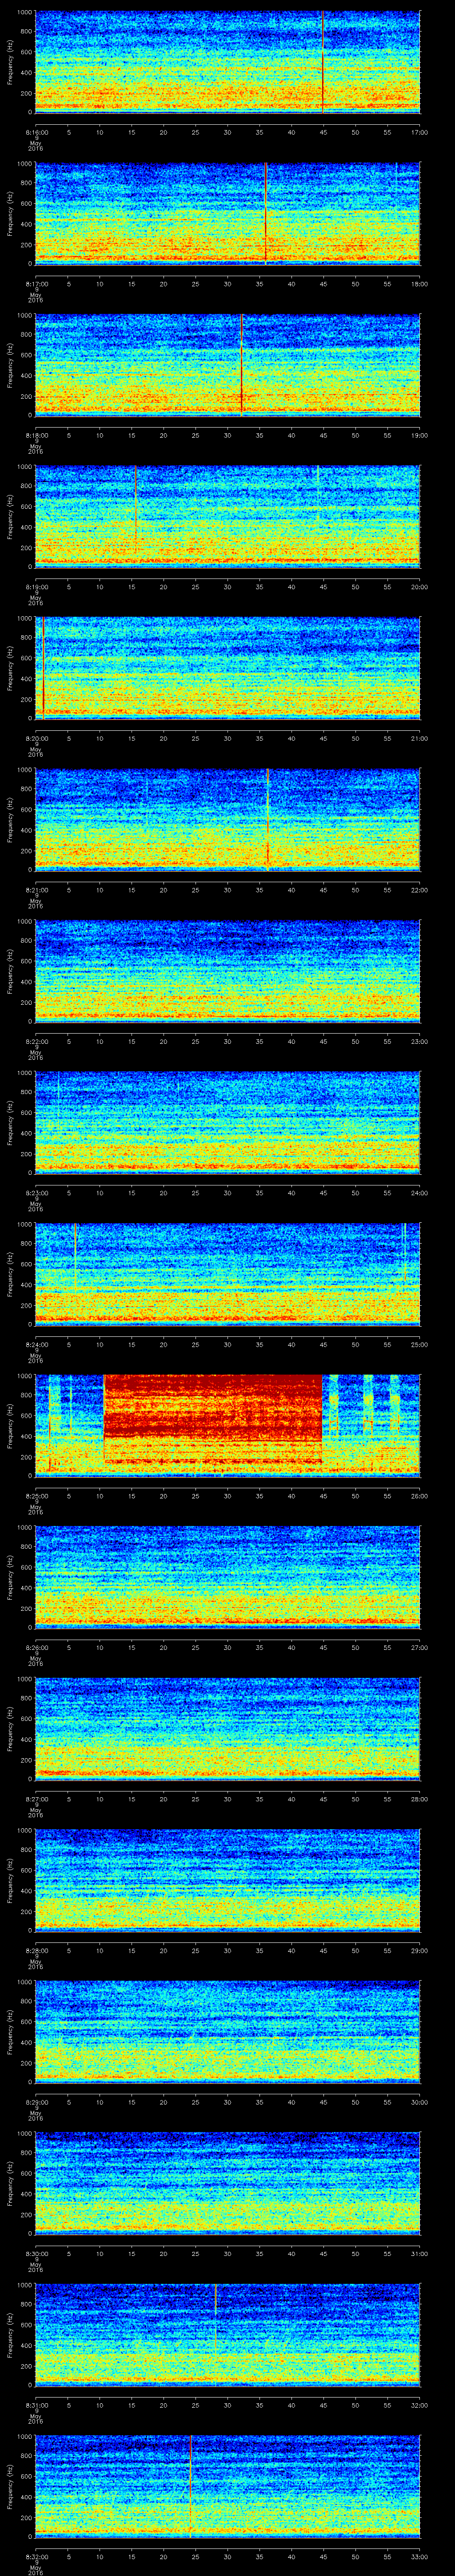The image size is (455, 2576).
Task: Click the spectrogram panel starting at 8:20:00
Action: [x=227, y=668]
